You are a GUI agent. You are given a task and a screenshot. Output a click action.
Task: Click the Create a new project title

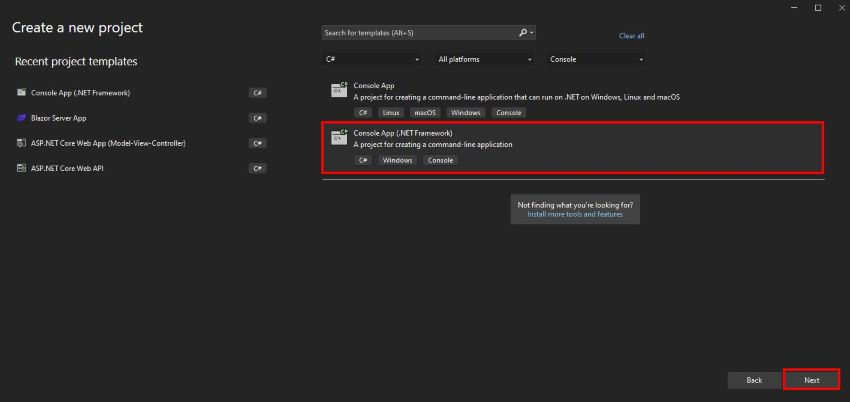coord(78,27)
